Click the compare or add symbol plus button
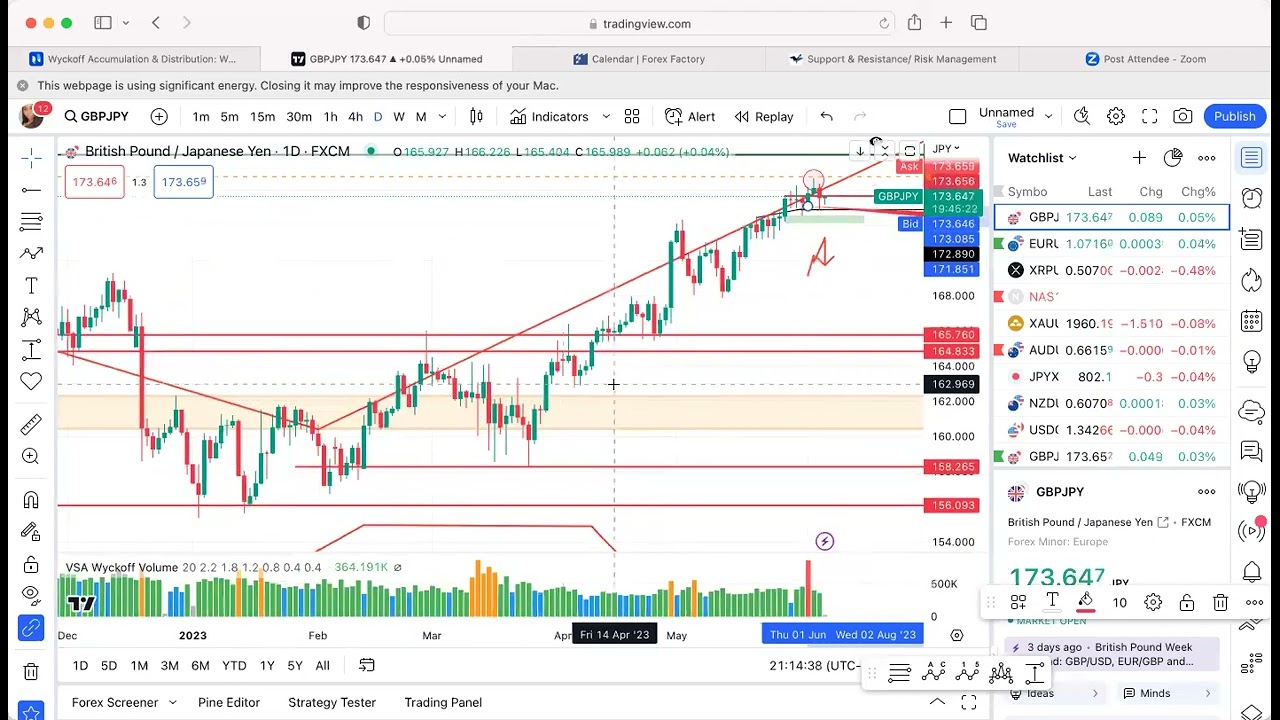Screen dimensions: 1280x720 [159, 117]
